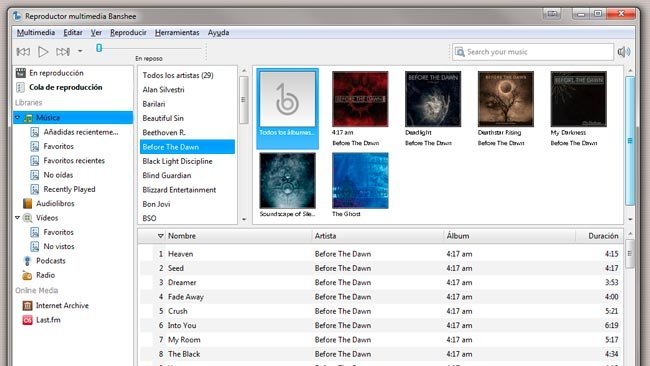Open Añadidas recientemente playlist icon
The height and width of the screenshot is (366, 650).
(x=35, y=132)
